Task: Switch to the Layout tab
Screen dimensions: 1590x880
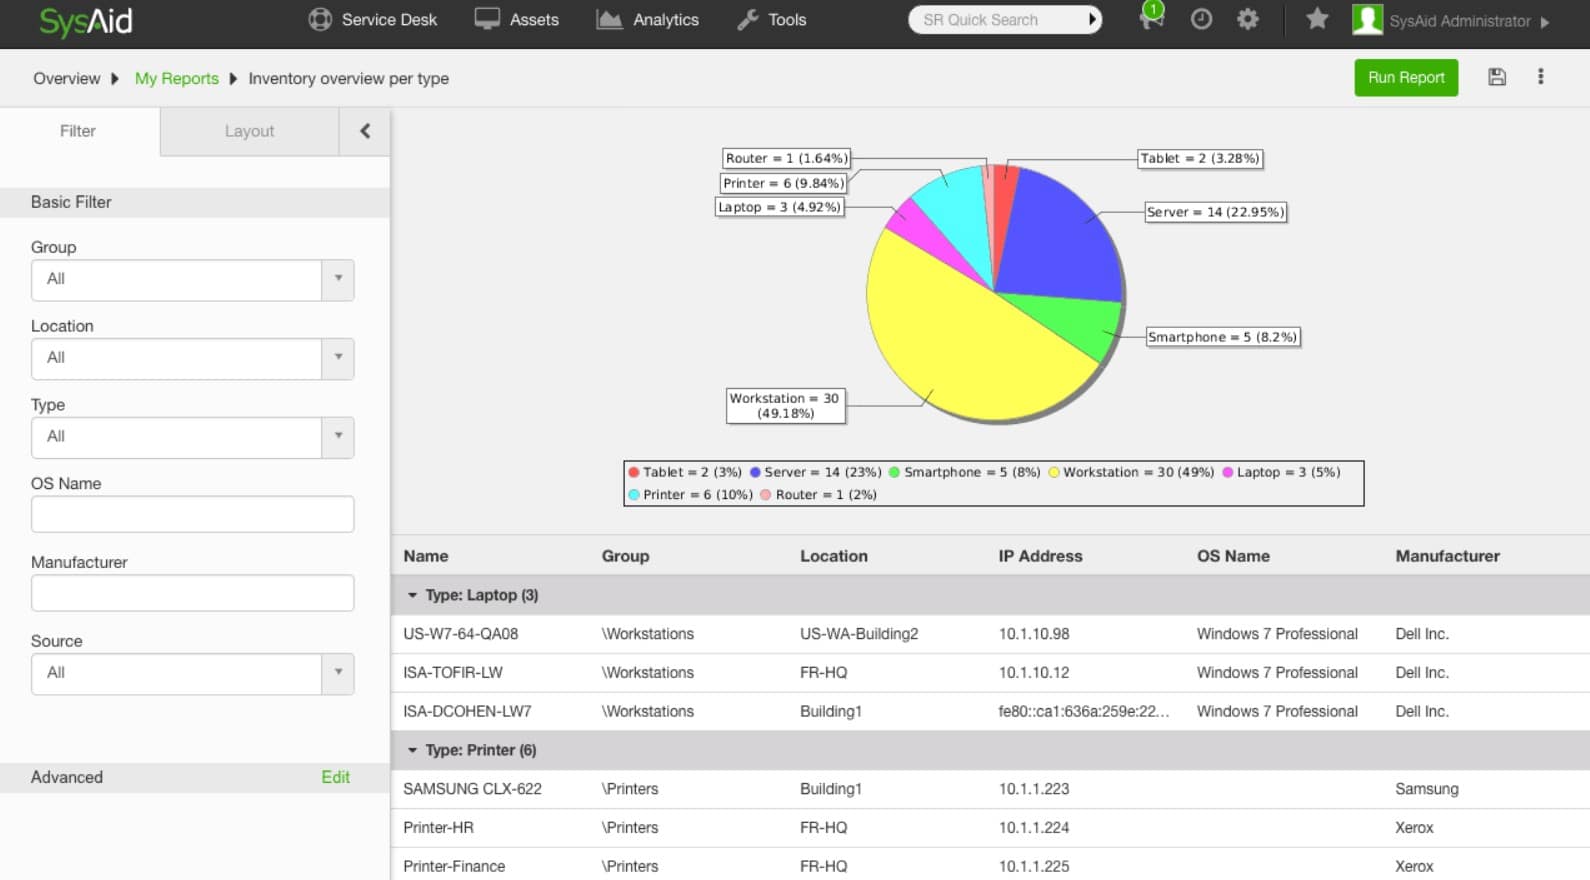Action: 249,131
